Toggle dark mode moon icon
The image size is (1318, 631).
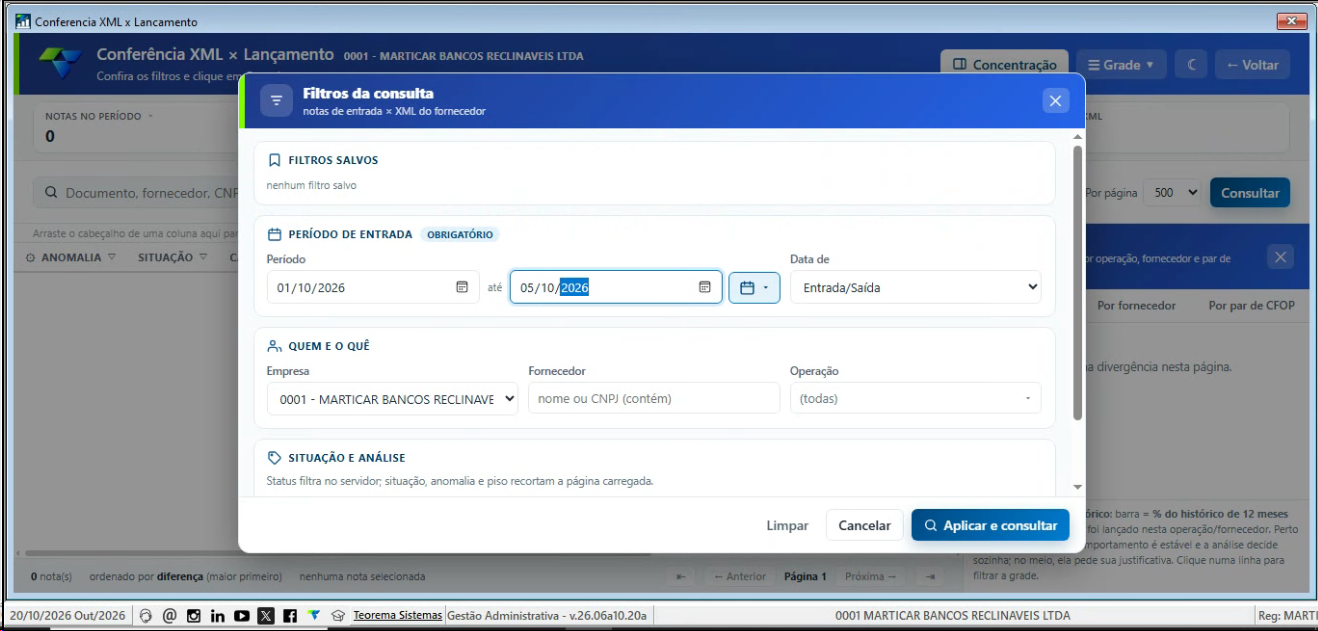click(1191, 65)
